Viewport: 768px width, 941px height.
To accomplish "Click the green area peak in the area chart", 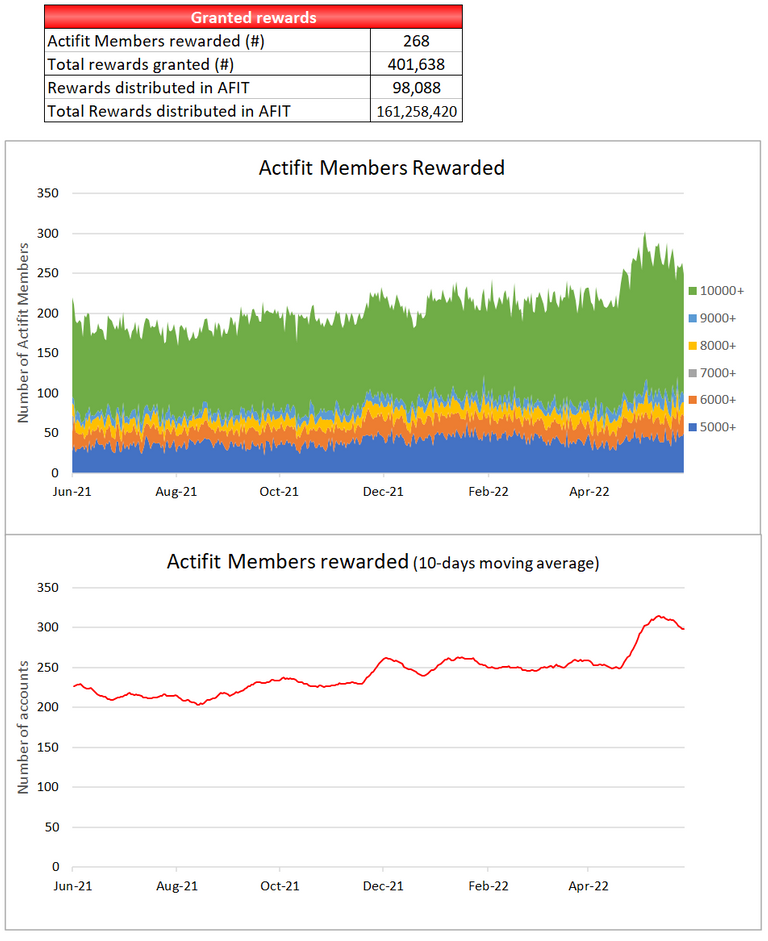I will pyautogui.click(x=645, y=235).
